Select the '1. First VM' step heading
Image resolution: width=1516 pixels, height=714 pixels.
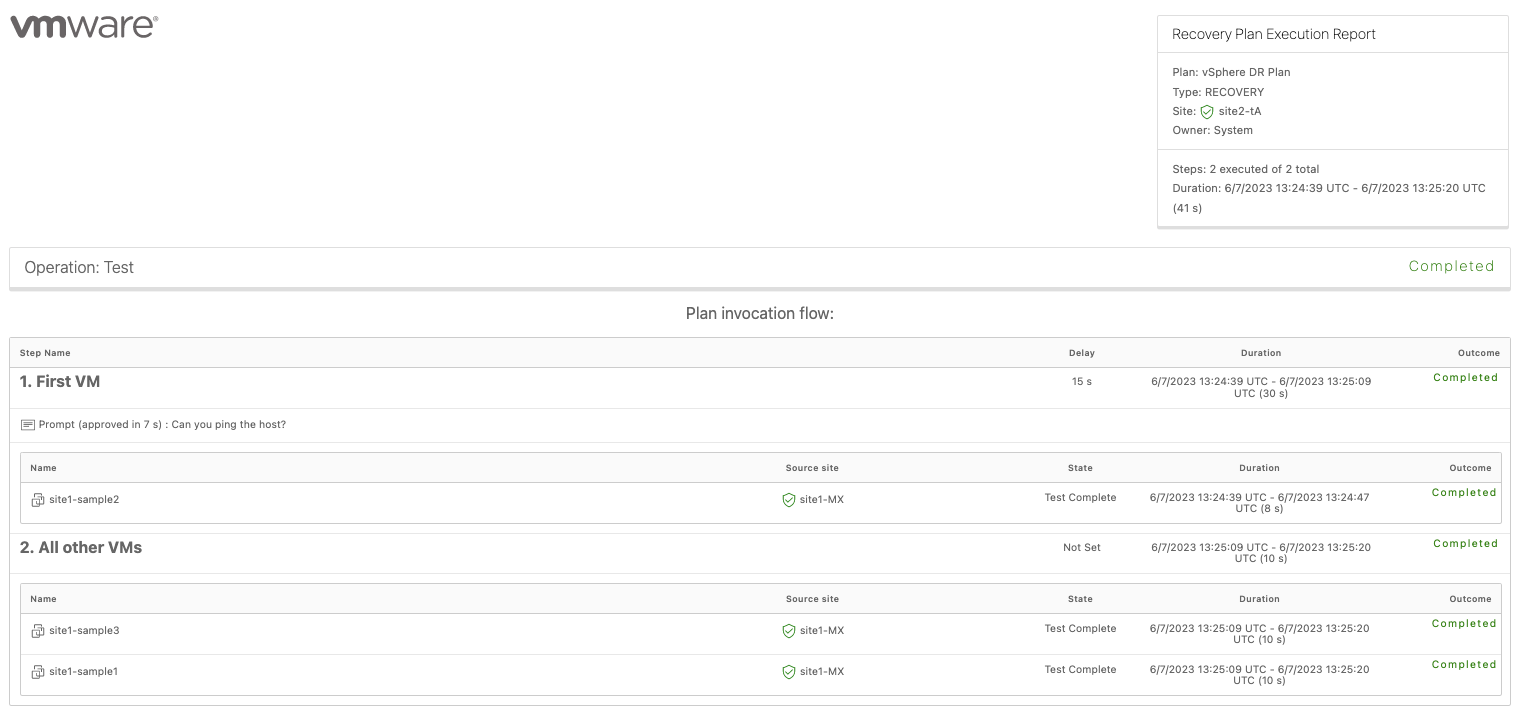pyautogui.click(x=60, y=381)
